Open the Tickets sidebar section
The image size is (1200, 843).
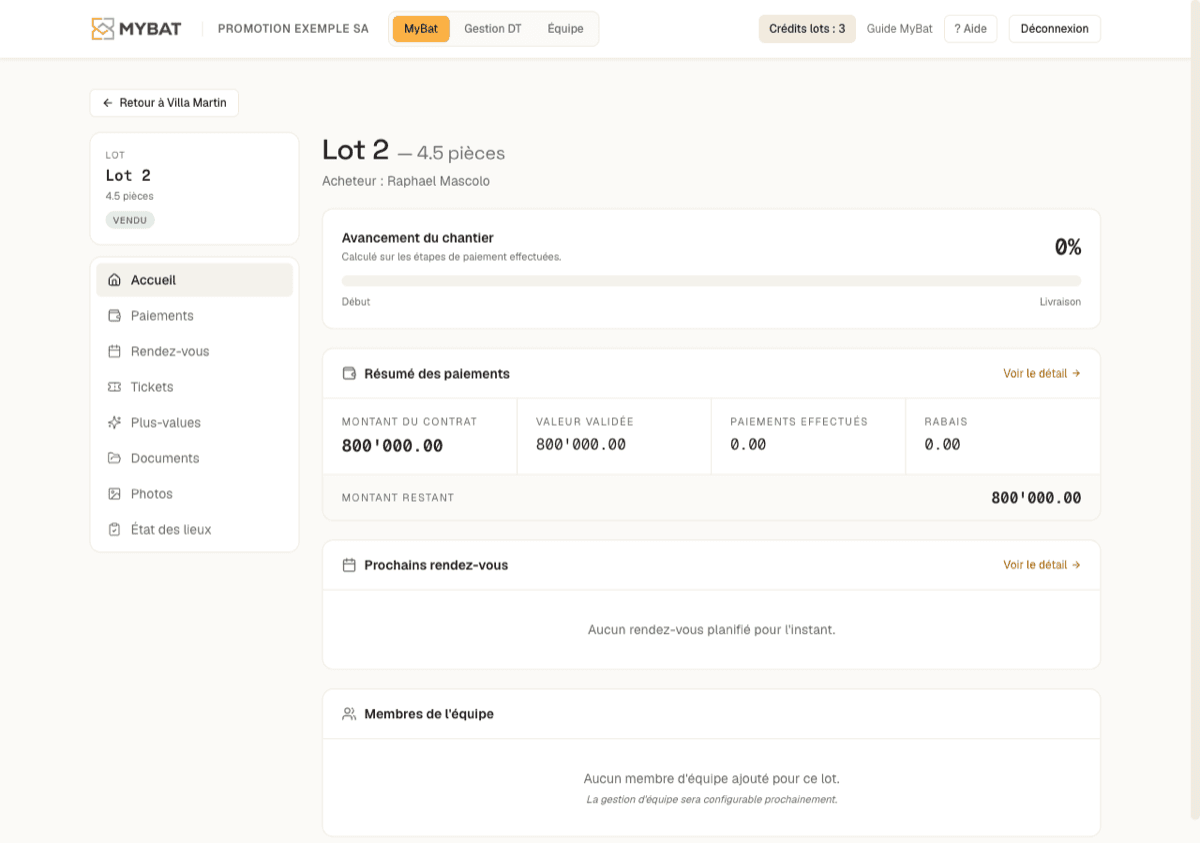coord(194,387)
